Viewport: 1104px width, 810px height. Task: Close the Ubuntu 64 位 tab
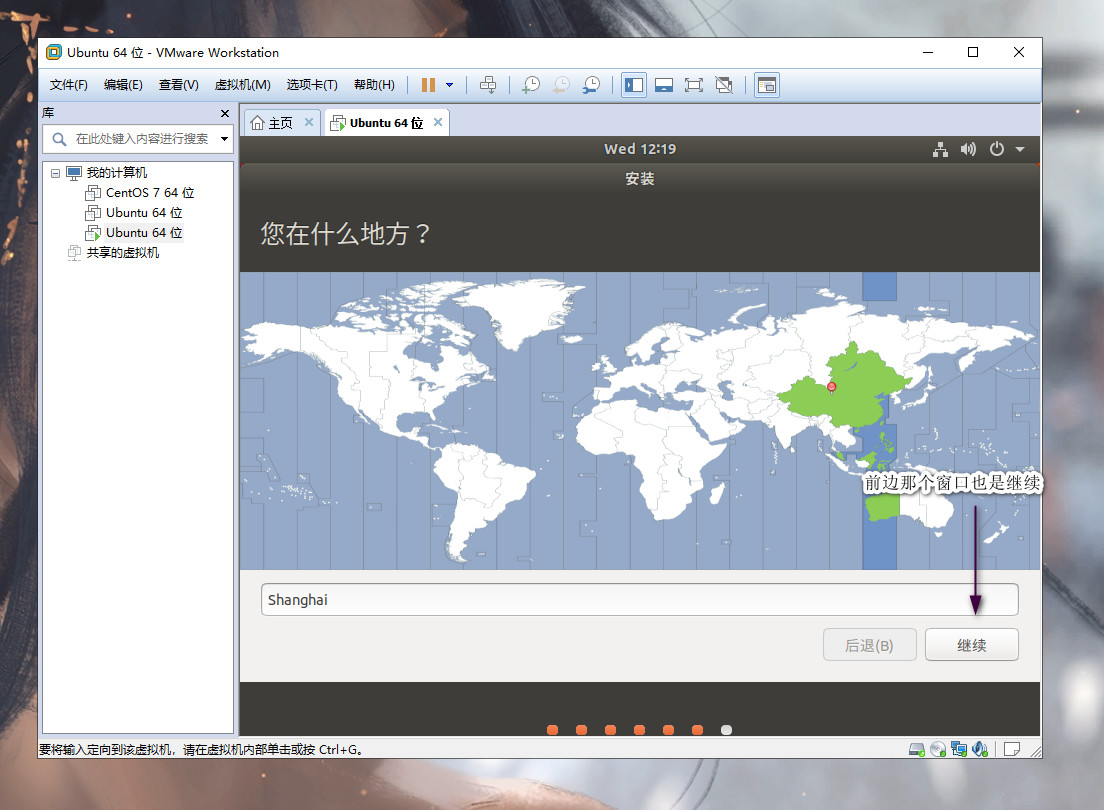pyautogui.click(x=438, y=122)
